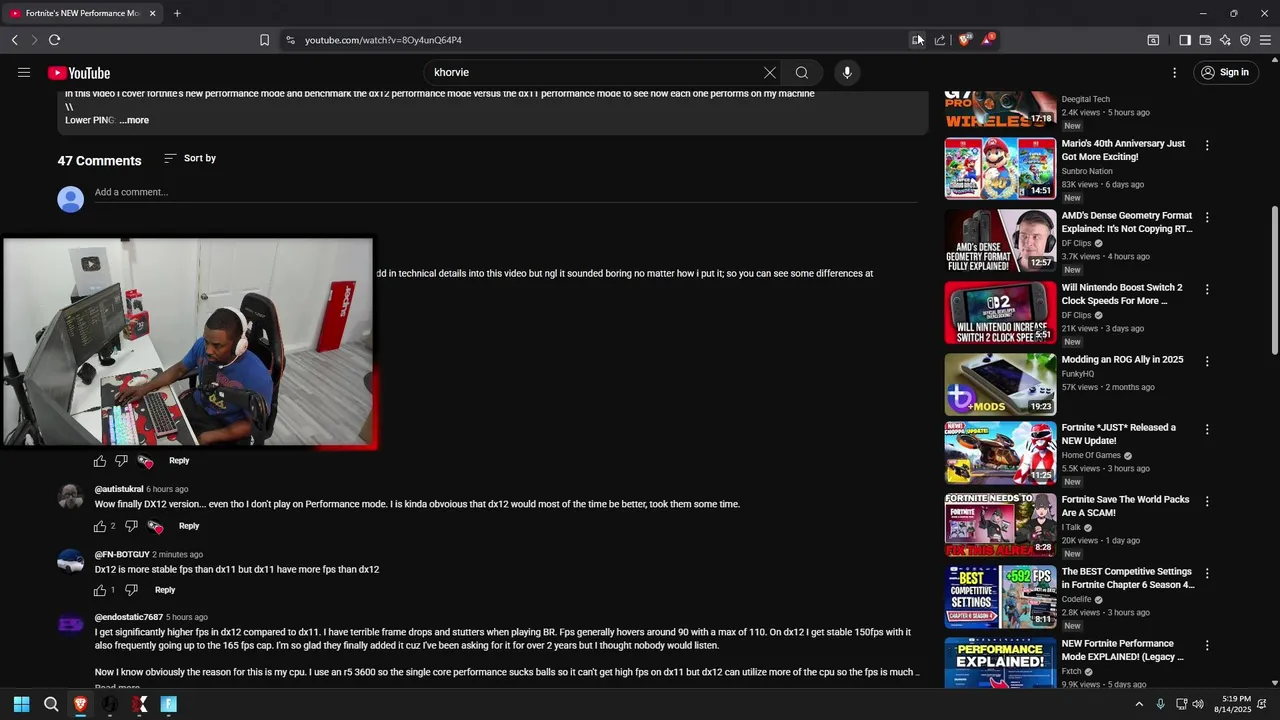Open Mario's 40th Anniversary video thumbnail
Viewport: 1280px width, 720px height.
tap(1000, 168)
